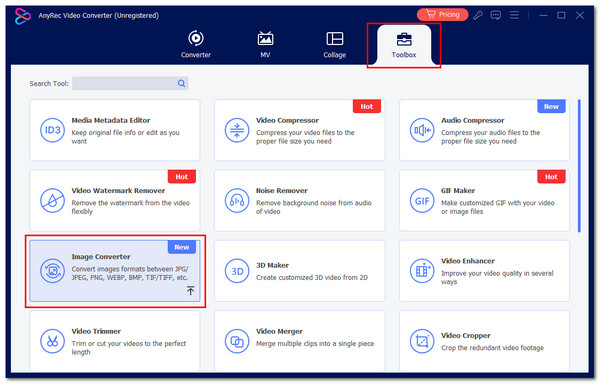Viewport: 600px width, 384px height.
Task: Open the feedback chat icon
Action: pyautogui.click(x=496, y=15)
